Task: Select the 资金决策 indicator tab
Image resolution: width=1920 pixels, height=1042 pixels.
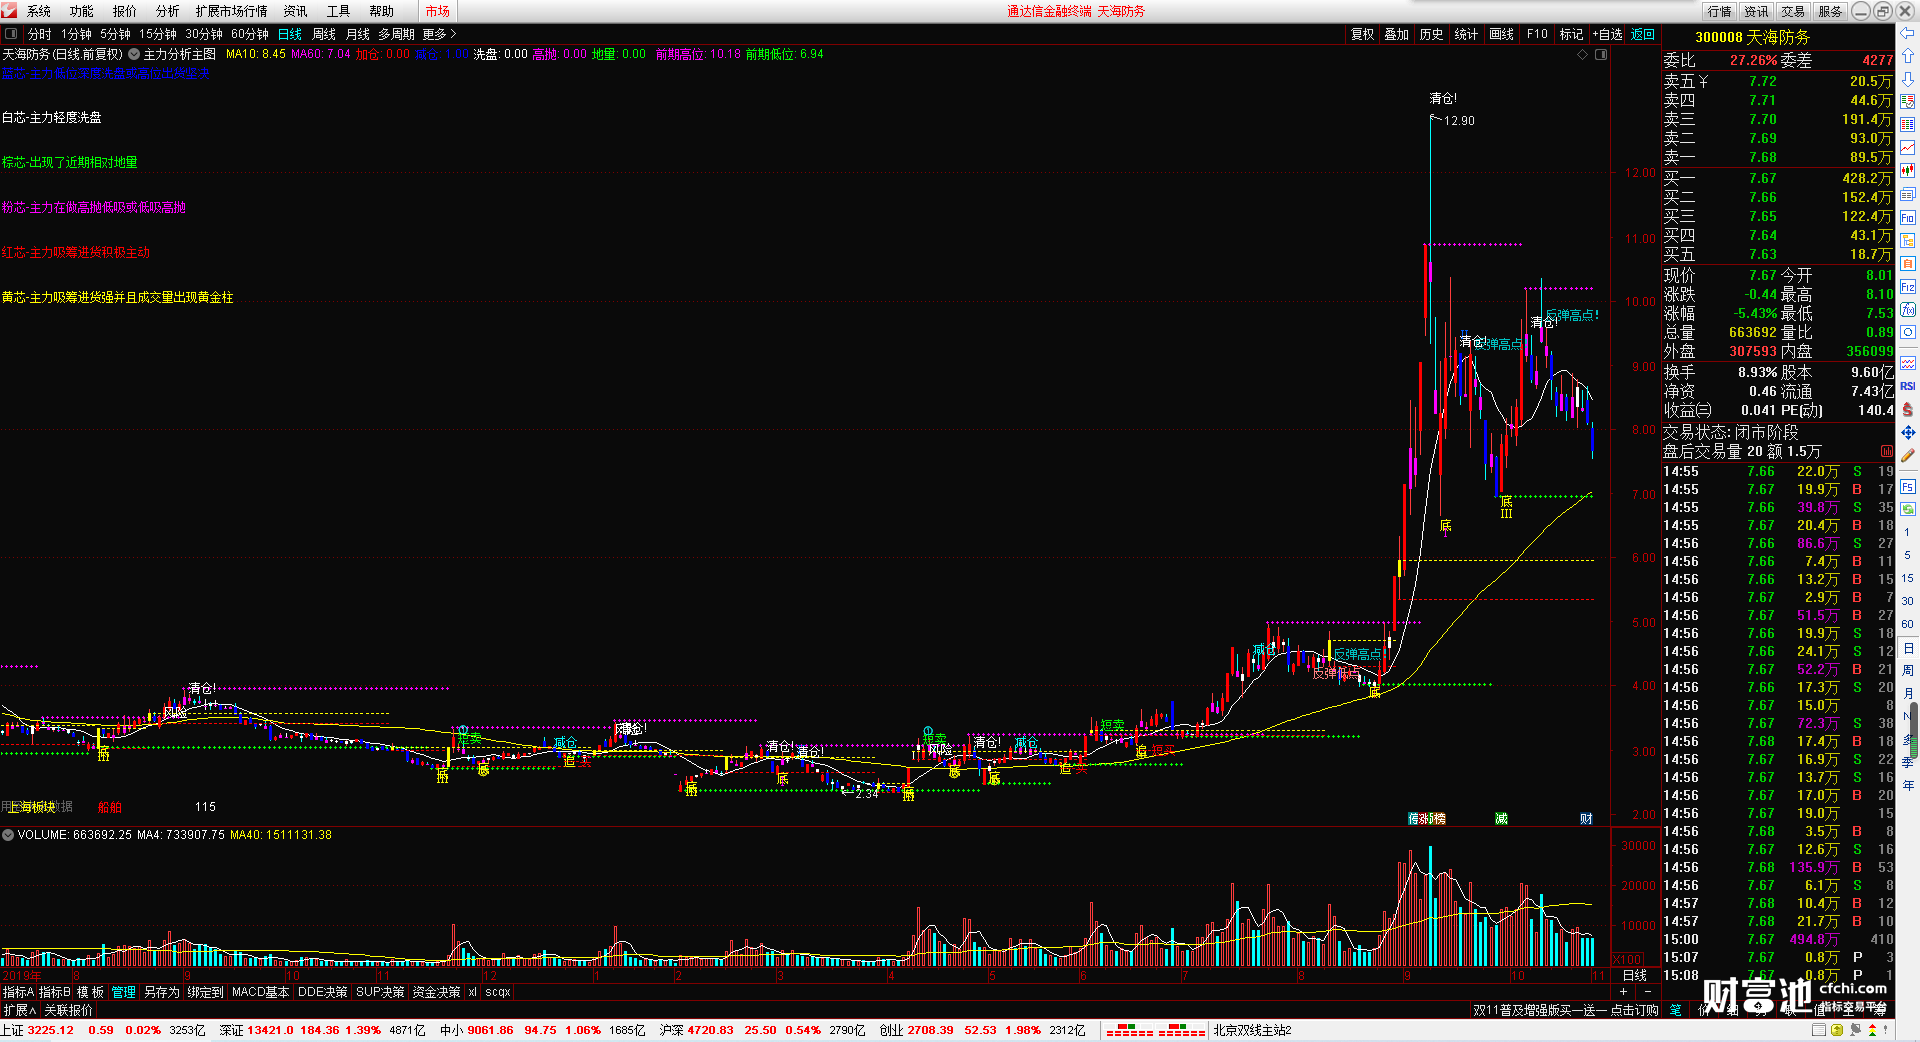Action: pyautogui.click(x=436, y=992)
